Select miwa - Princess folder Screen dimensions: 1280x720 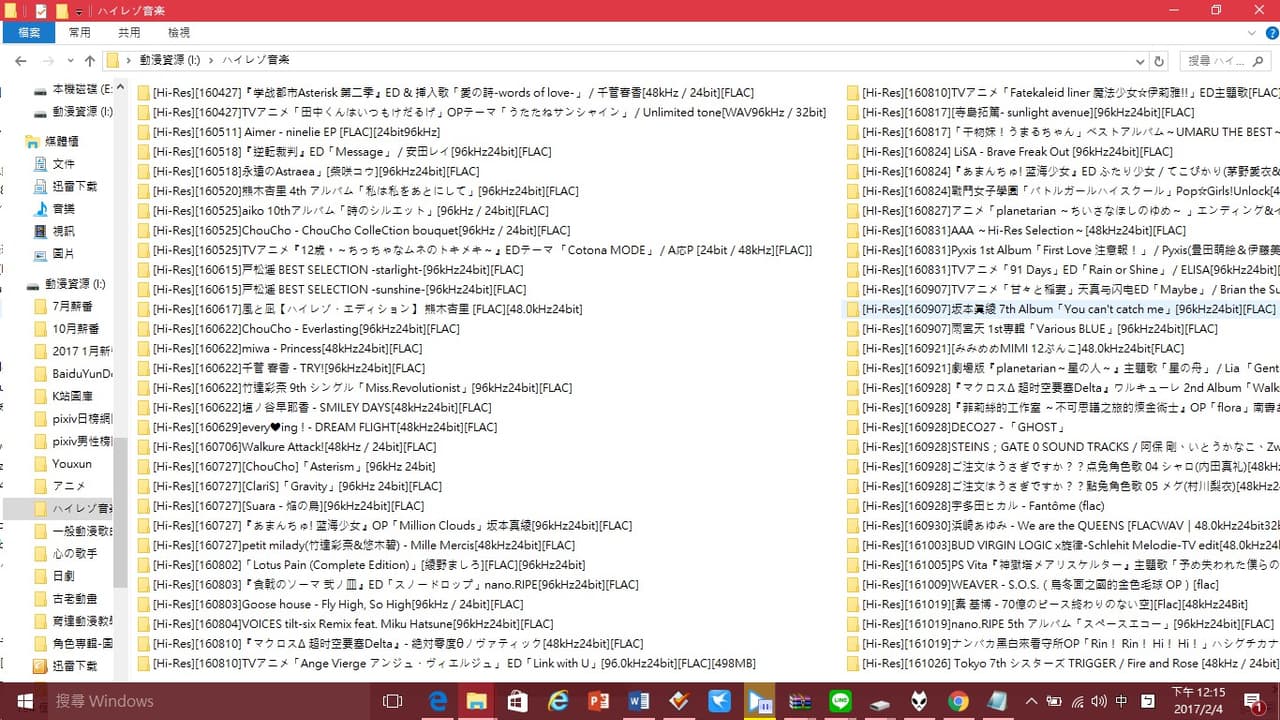click(x=280, y=348)
